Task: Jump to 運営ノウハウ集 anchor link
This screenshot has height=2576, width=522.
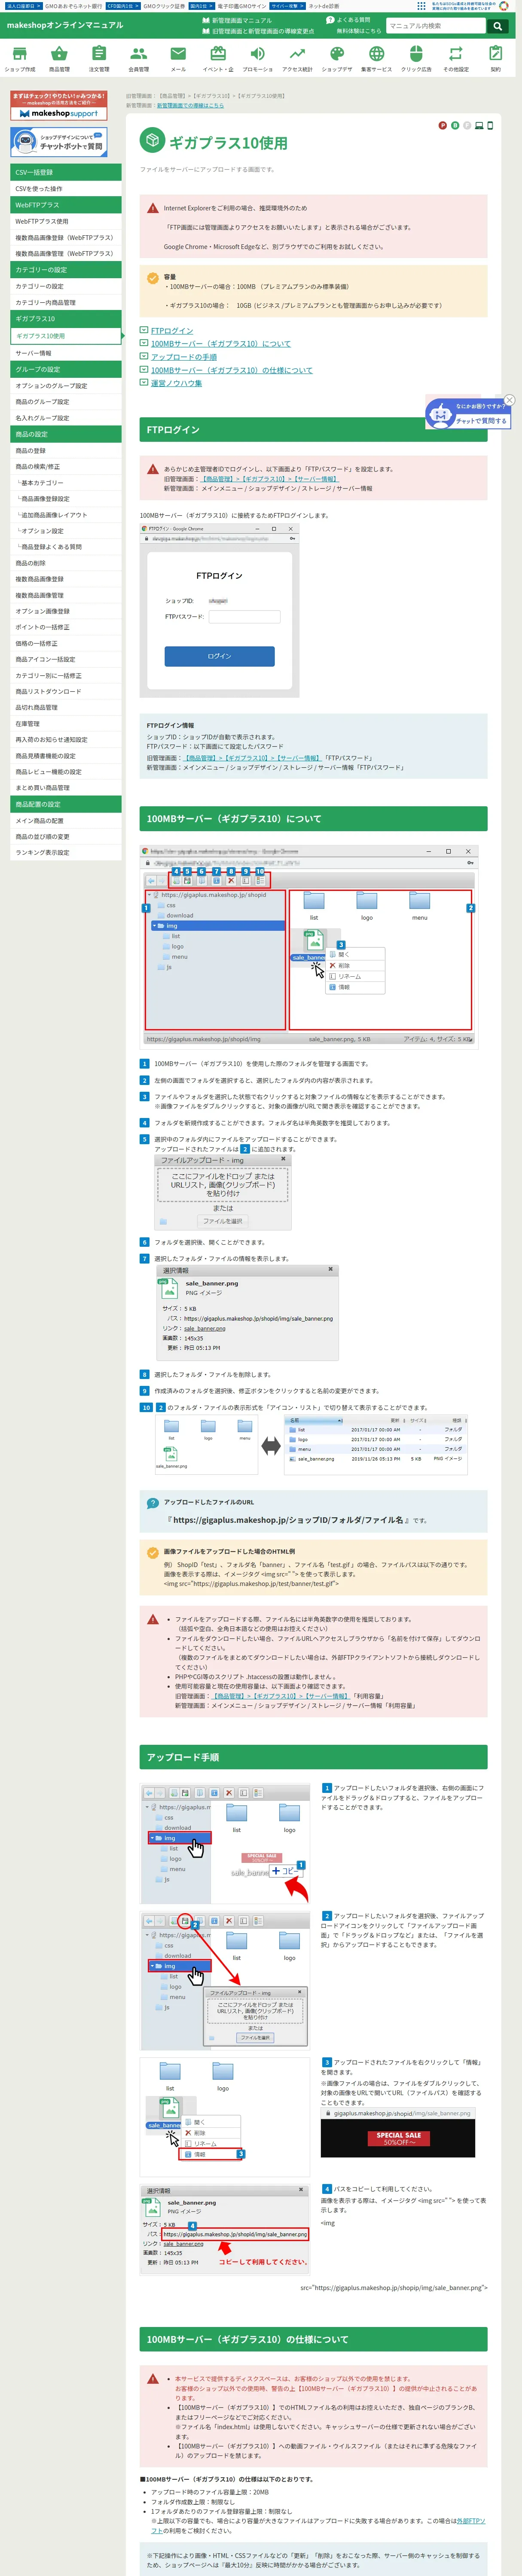Action: coord(176,383)
